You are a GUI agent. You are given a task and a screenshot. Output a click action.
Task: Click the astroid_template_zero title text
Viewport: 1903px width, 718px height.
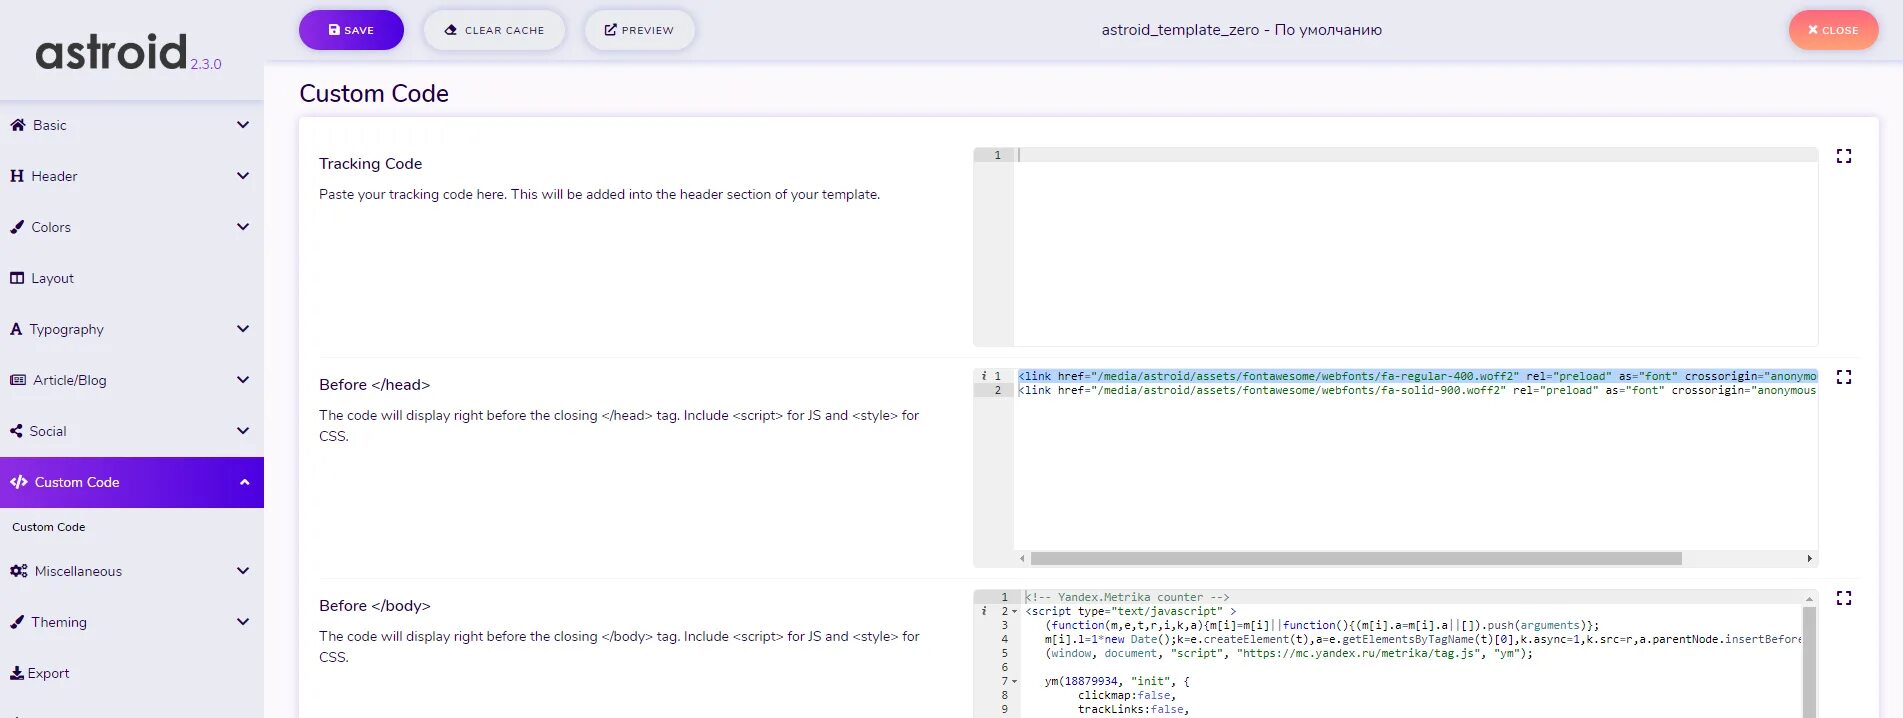(1242, 30)
